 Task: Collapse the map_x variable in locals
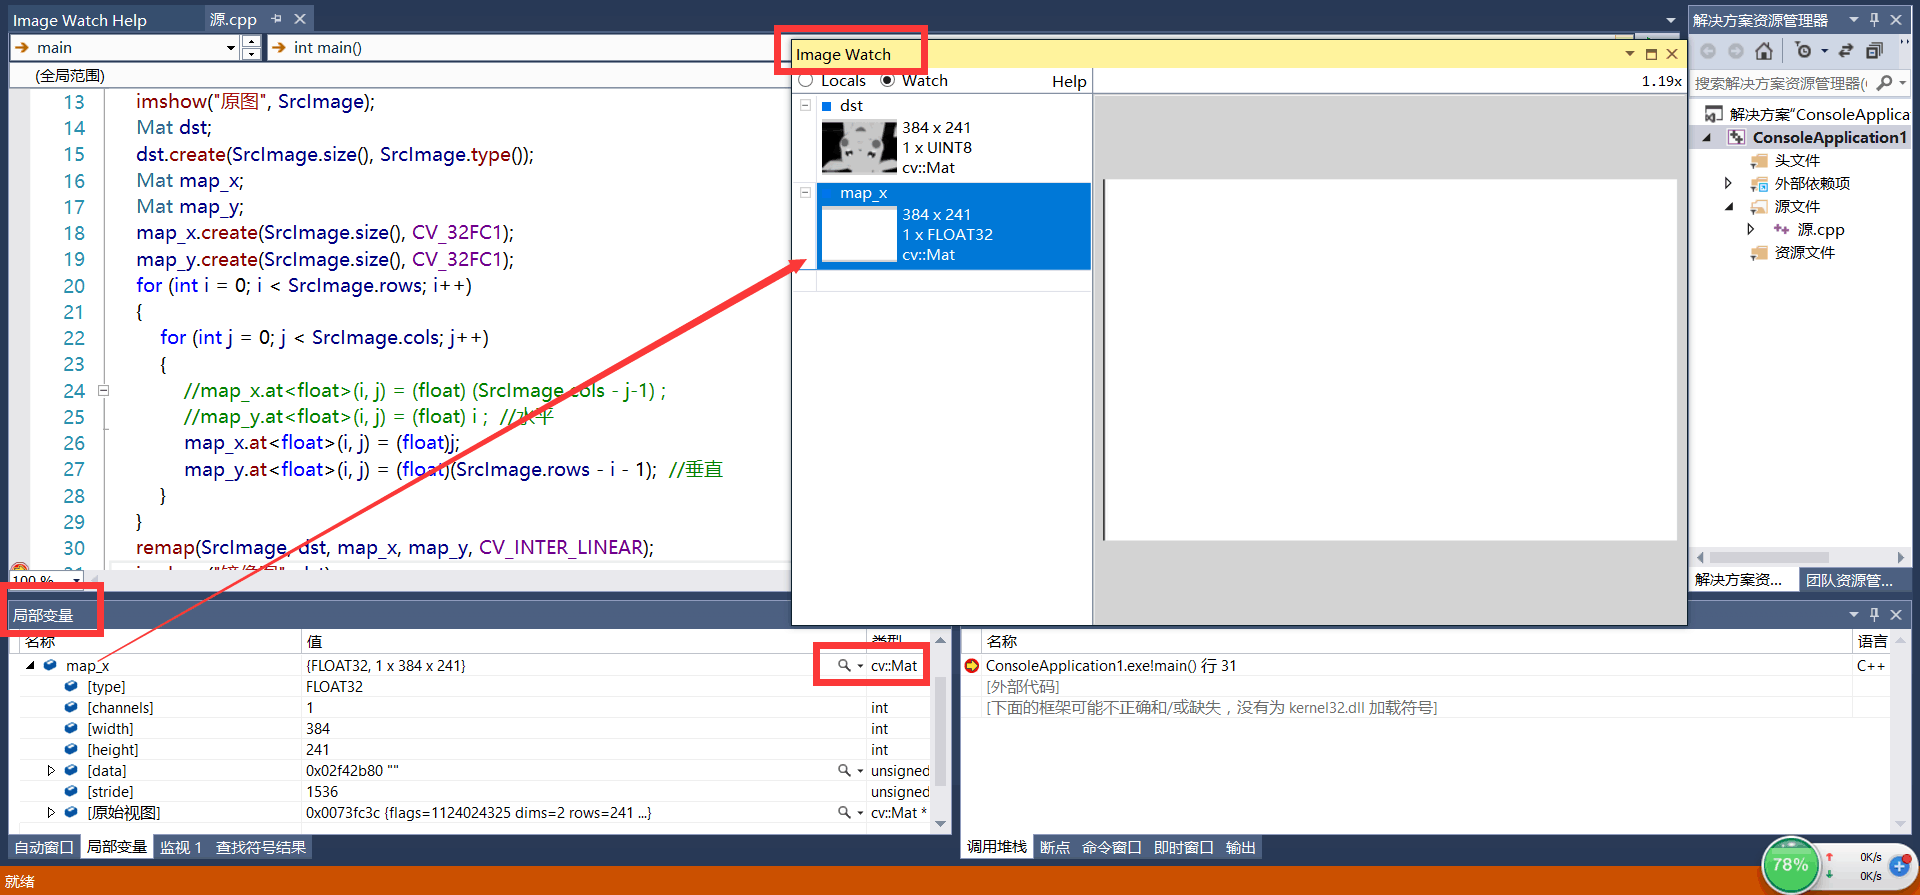30,665
